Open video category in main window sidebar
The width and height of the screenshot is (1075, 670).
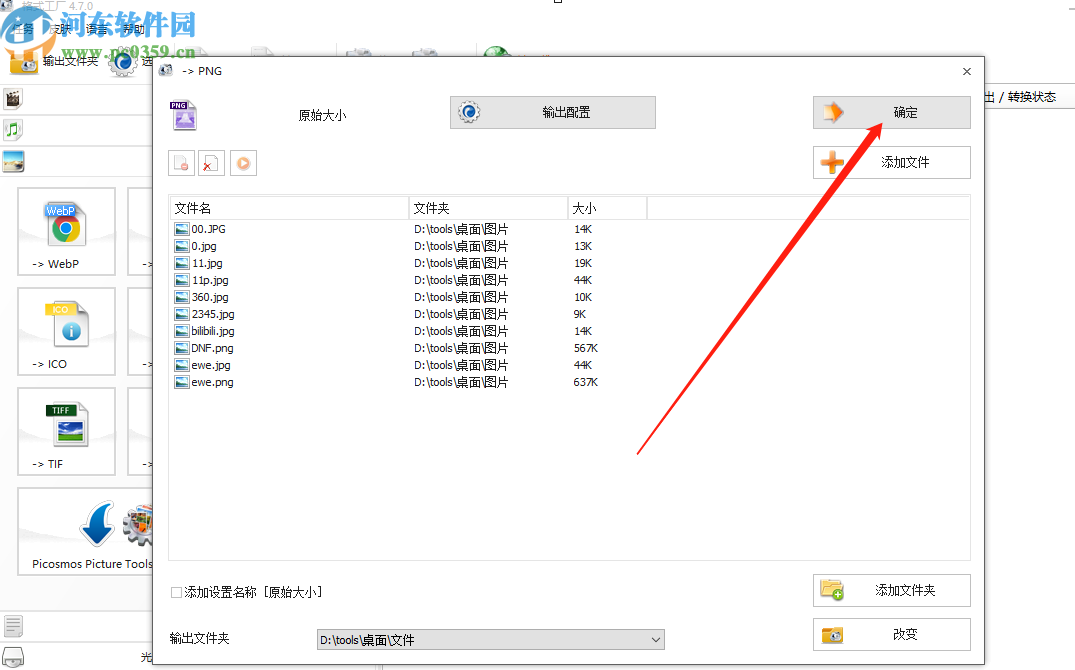point(13,99)
